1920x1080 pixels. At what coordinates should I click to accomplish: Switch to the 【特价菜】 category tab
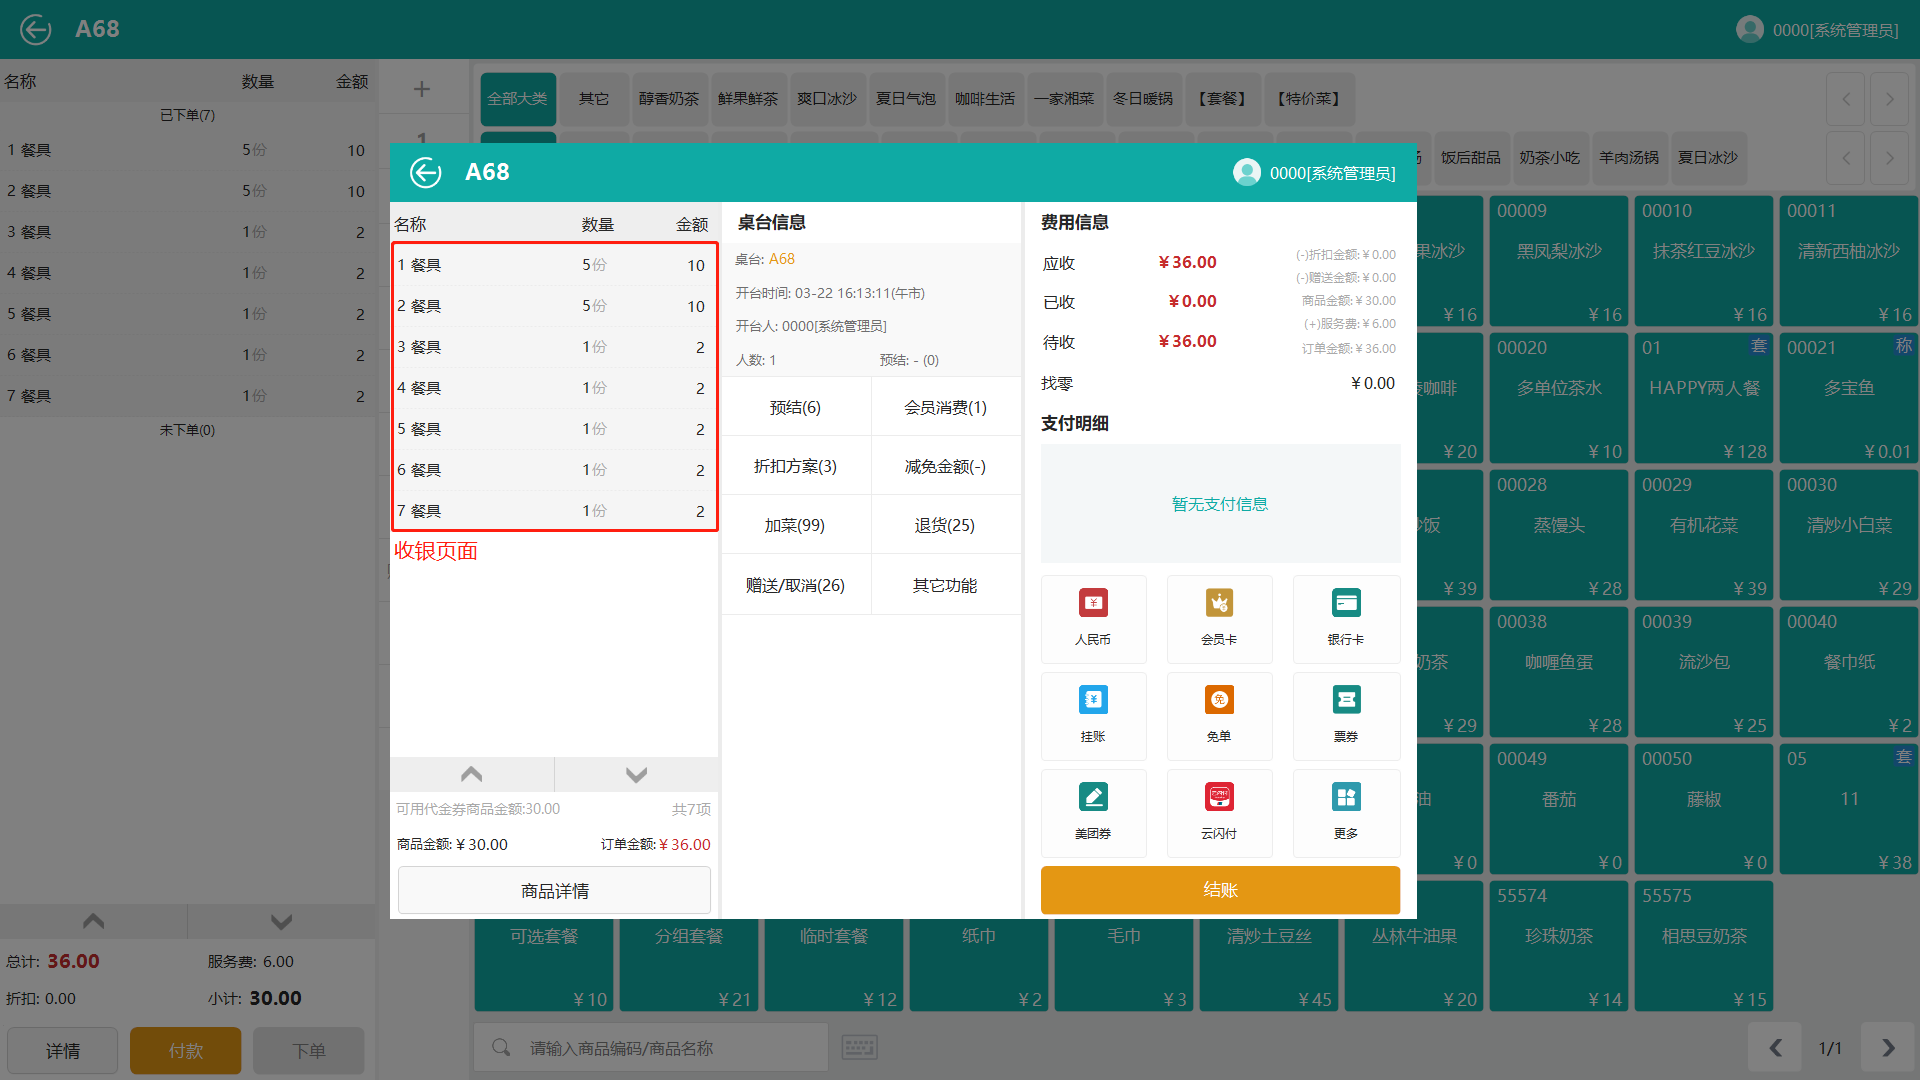[1309, 99]
